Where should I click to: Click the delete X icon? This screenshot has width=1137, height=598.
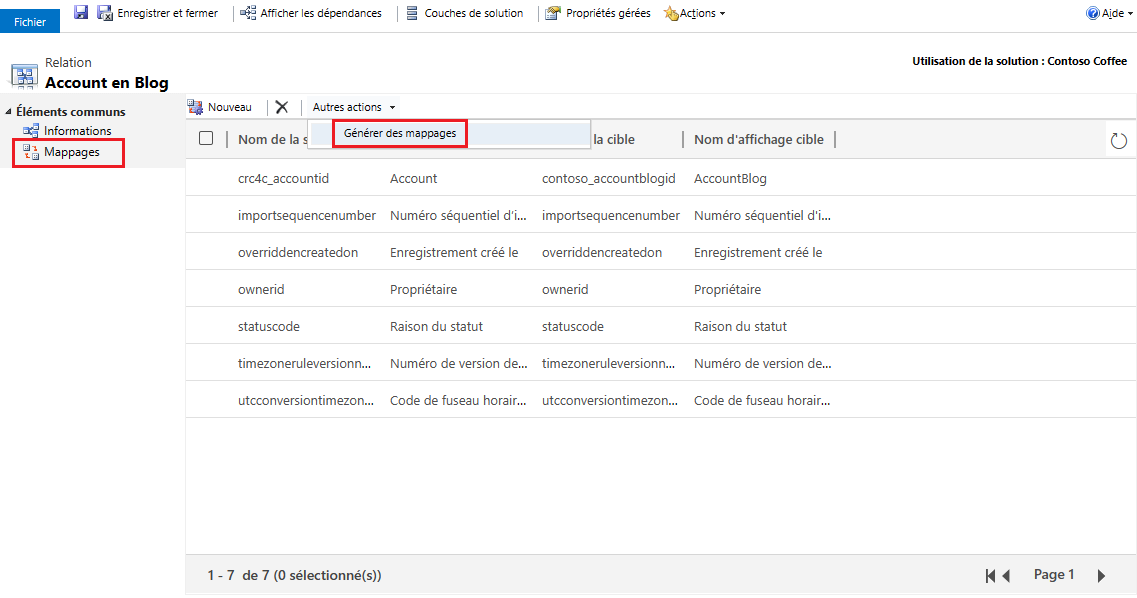pyautogui.click(x=282, y=107)
